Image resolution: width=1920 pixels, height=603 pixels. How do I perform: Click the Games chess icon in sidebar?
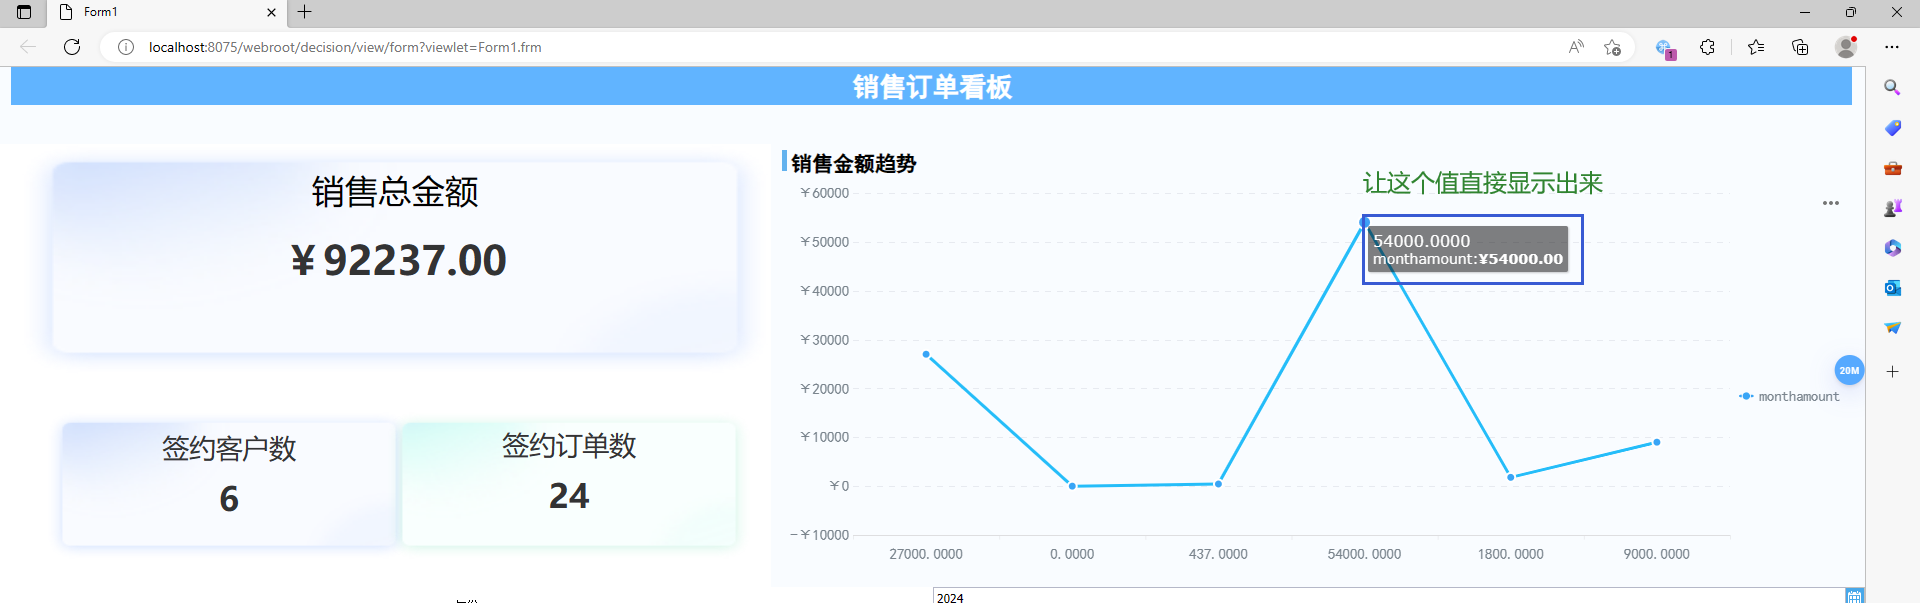pos(1892,208)
